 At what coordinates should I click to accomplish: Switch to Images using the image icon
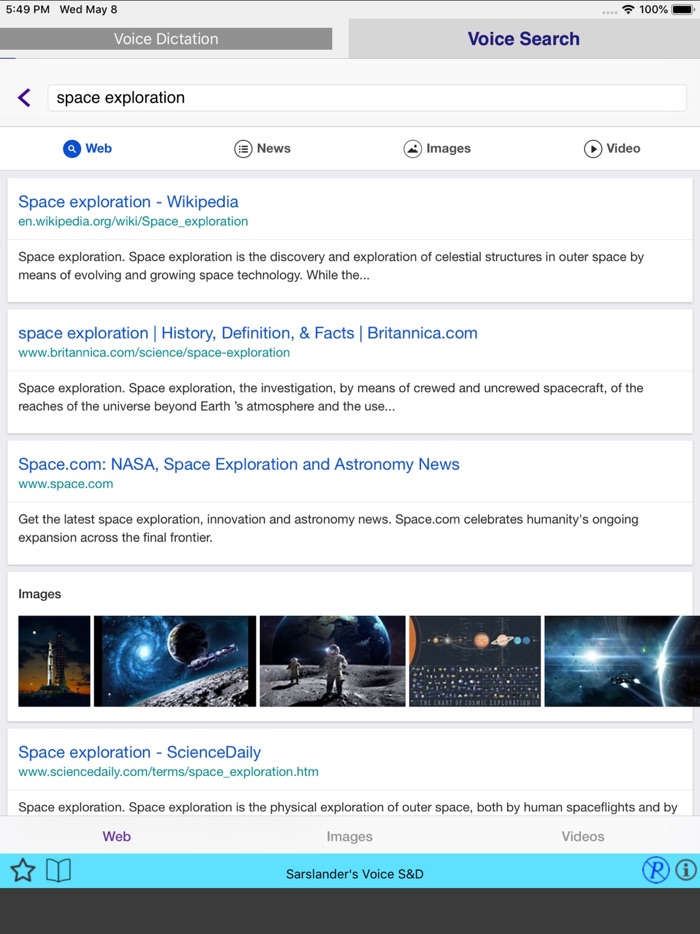pyautogui.click(x=412, y=148)
